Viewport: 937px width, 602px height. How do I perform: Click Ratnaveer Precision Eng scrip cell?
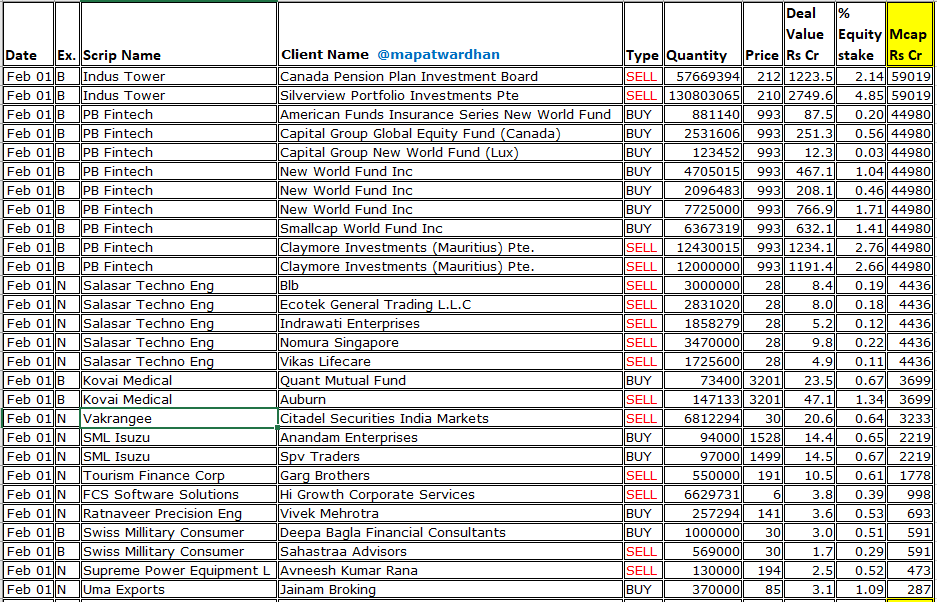[x=179, y=514]
